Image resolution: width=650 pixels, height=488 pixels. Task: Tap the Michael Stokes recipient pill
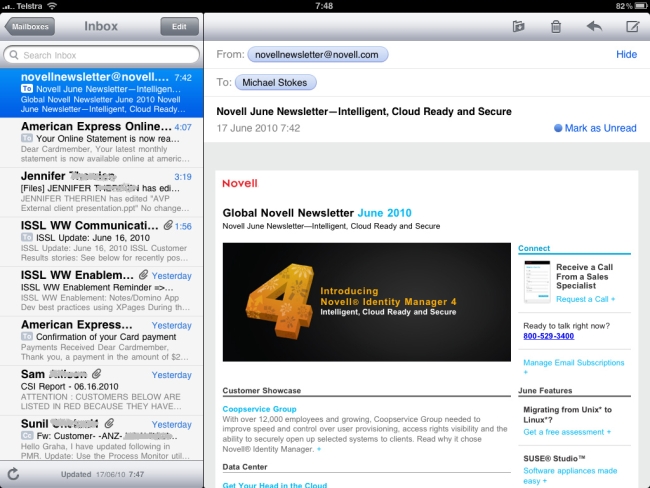275,83
